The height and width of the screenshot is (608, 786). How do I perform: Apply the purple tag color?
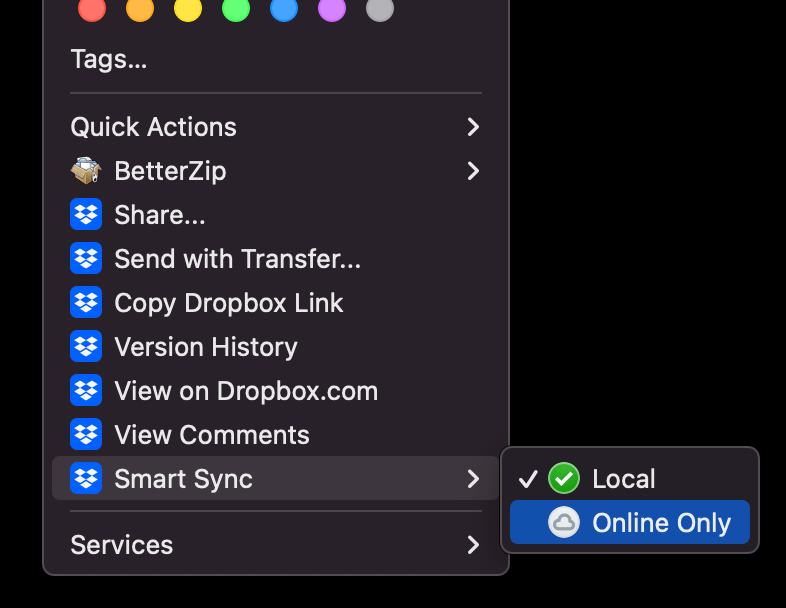click(x=332, y=8)
